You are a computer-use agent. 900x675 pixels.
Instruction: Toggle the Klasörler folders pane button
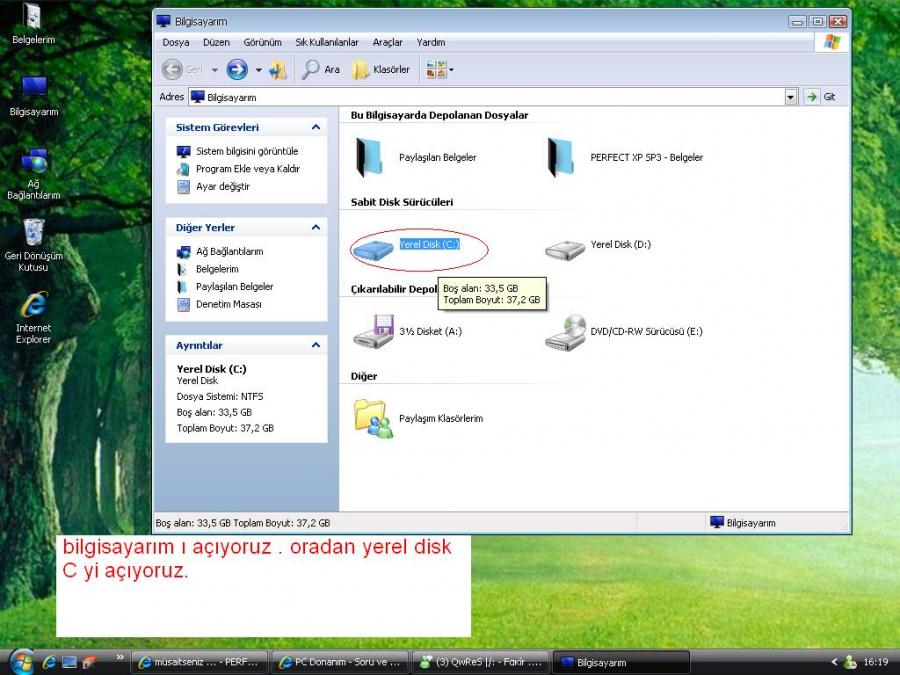381,69
